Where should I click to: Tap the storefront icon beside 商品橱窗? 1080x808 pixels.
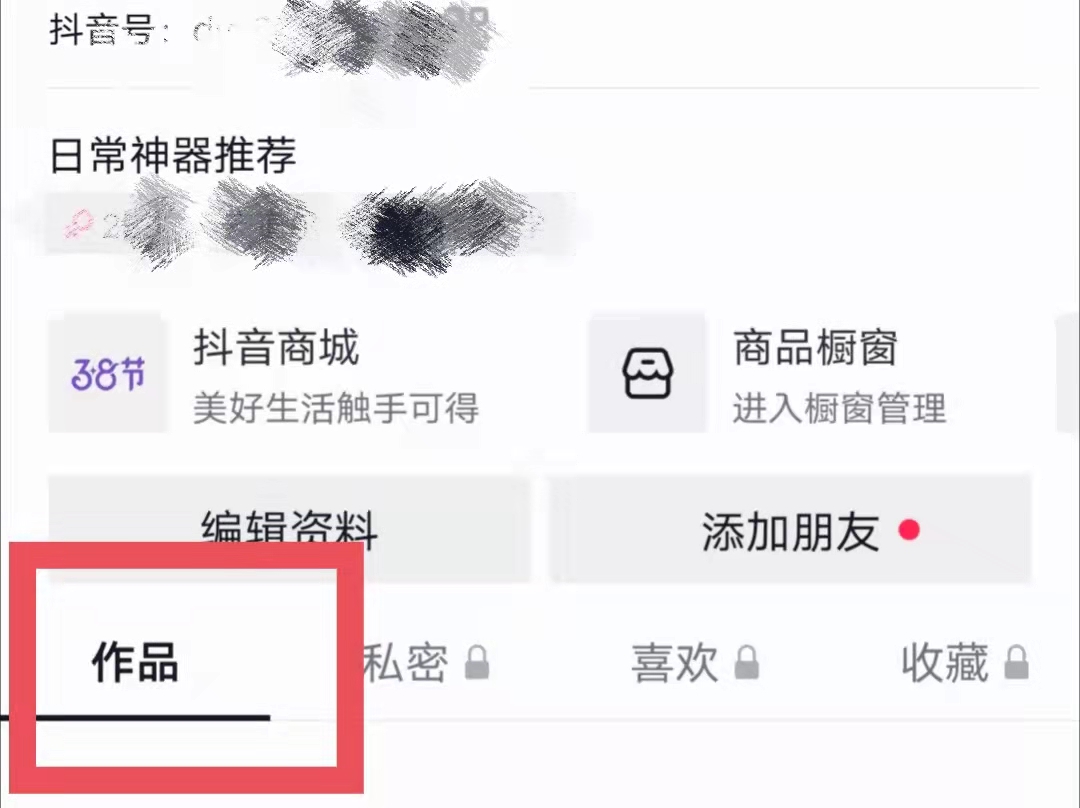click(647, 373)
